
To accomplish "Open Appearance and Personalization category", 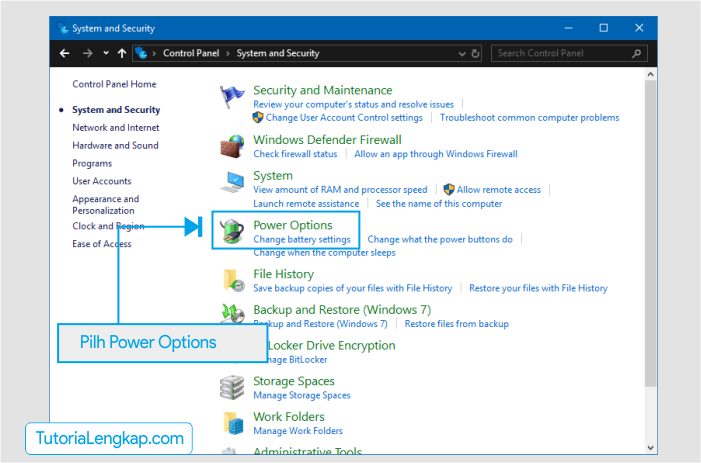I will (x=106, y=205).
